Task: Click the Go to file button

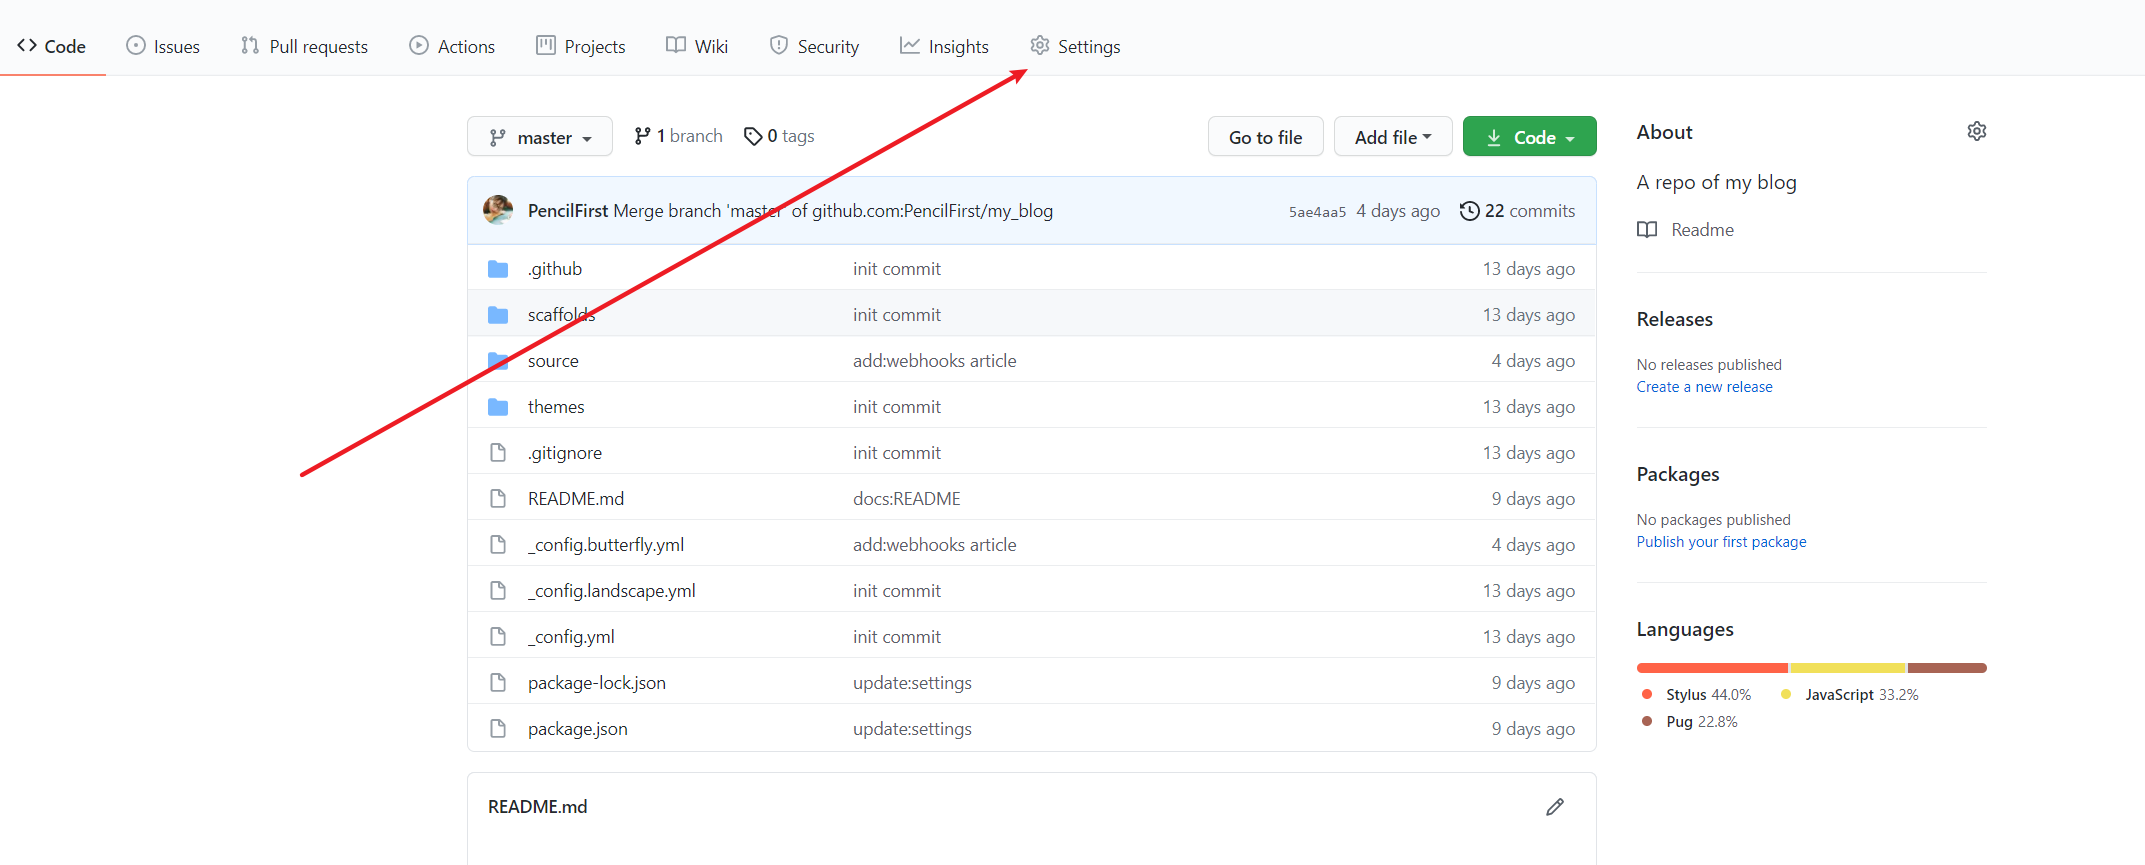Action: point(1265,137)
